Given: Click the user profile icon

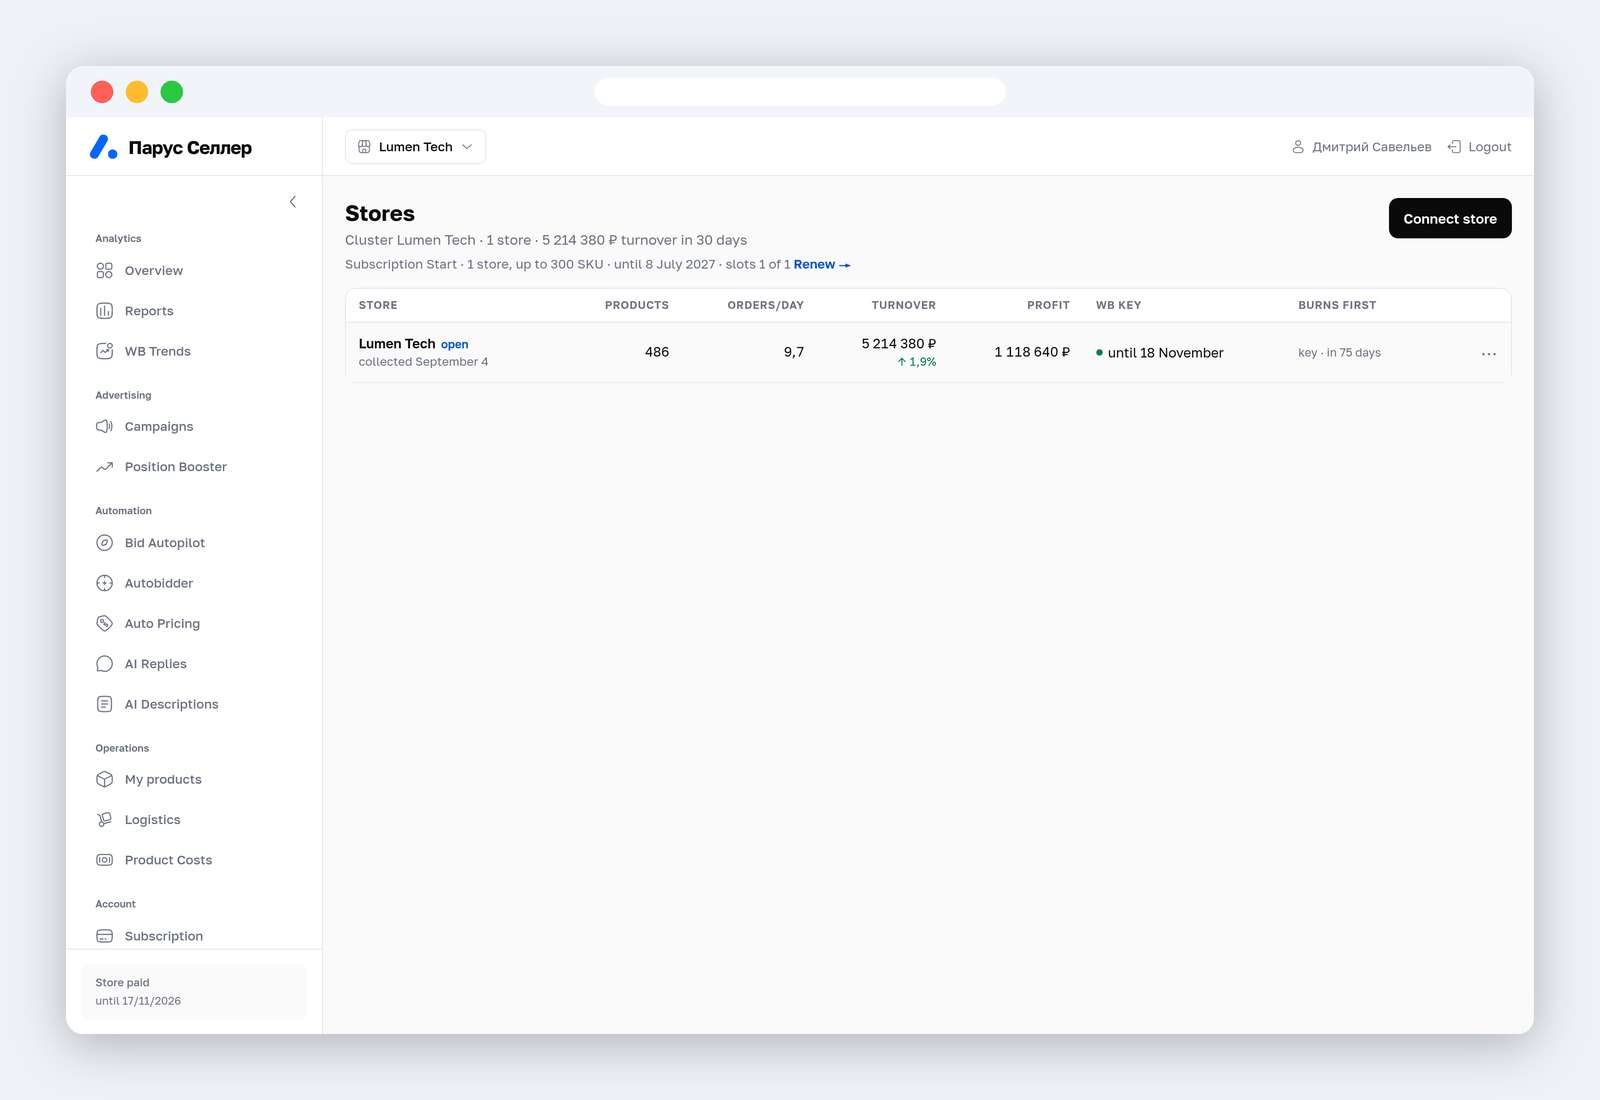Looking at the screenshot, I should click(x=1298, y=147).
